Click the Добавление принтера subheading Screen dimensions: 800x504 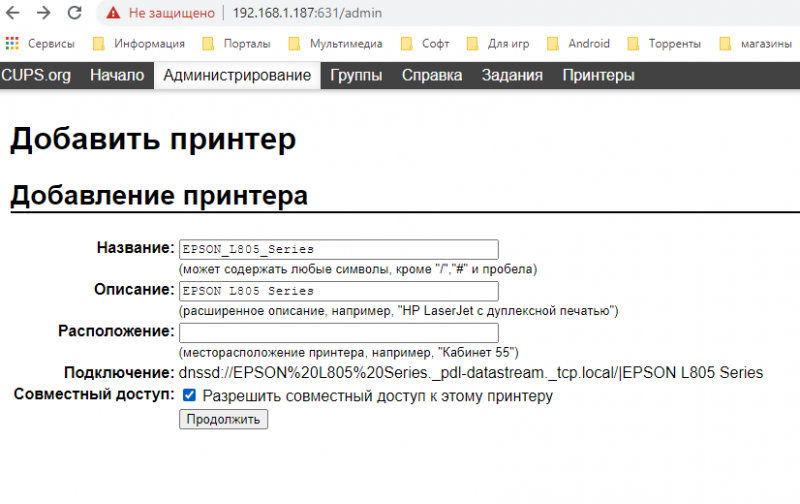[x=159, y=195]
